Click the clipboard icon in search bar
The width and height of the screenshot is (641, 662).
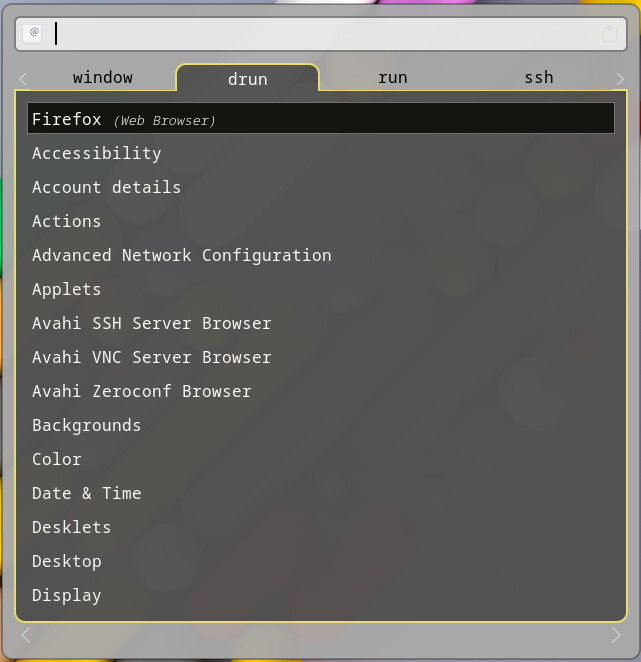pyautogui.click(x=610, y=34)
